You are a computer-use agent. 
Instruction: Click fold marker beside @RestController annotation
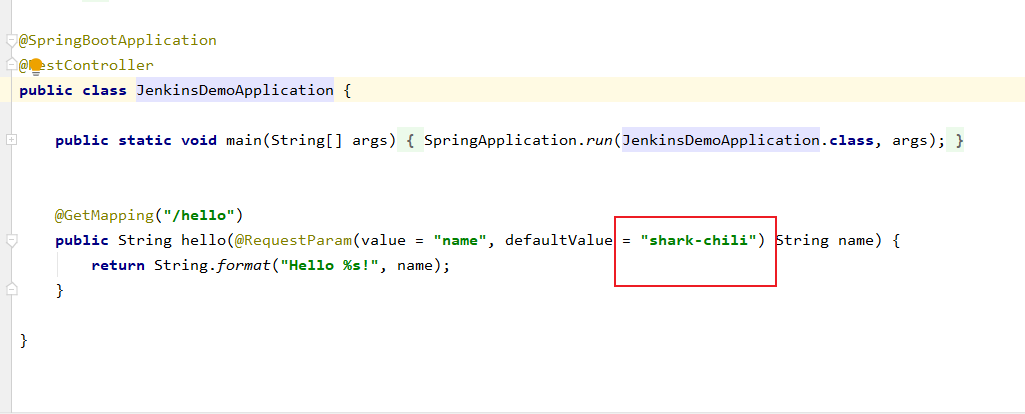coord(11,66)
